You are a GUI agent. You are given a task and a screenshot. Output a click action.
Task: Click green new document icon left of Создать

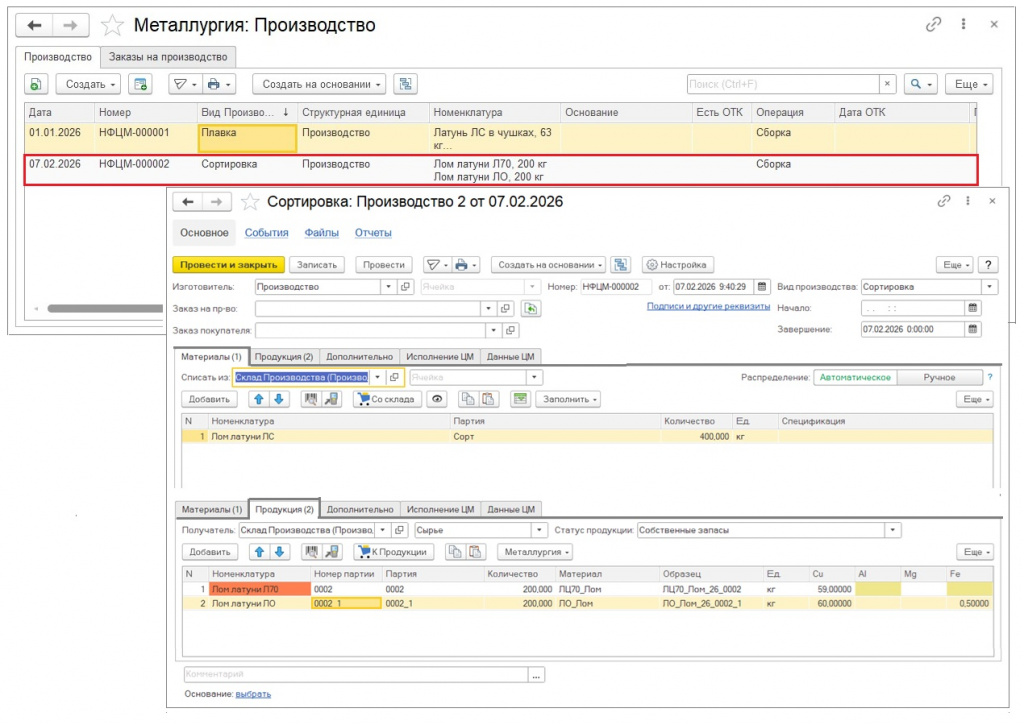[36, 84]
